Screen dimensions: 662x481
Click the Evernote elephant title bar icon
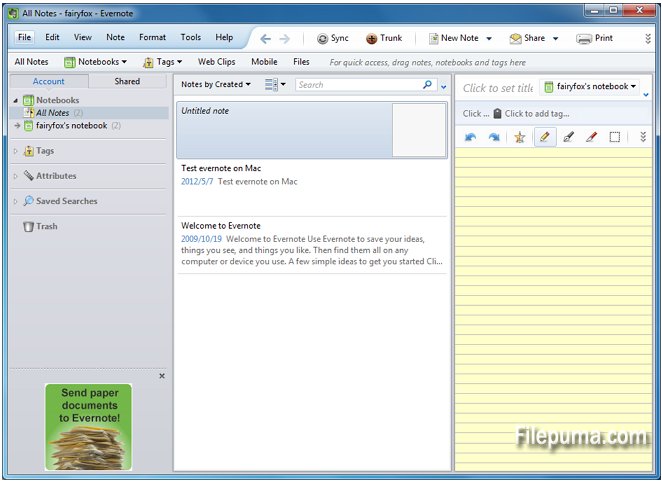[x=14, y=13]
